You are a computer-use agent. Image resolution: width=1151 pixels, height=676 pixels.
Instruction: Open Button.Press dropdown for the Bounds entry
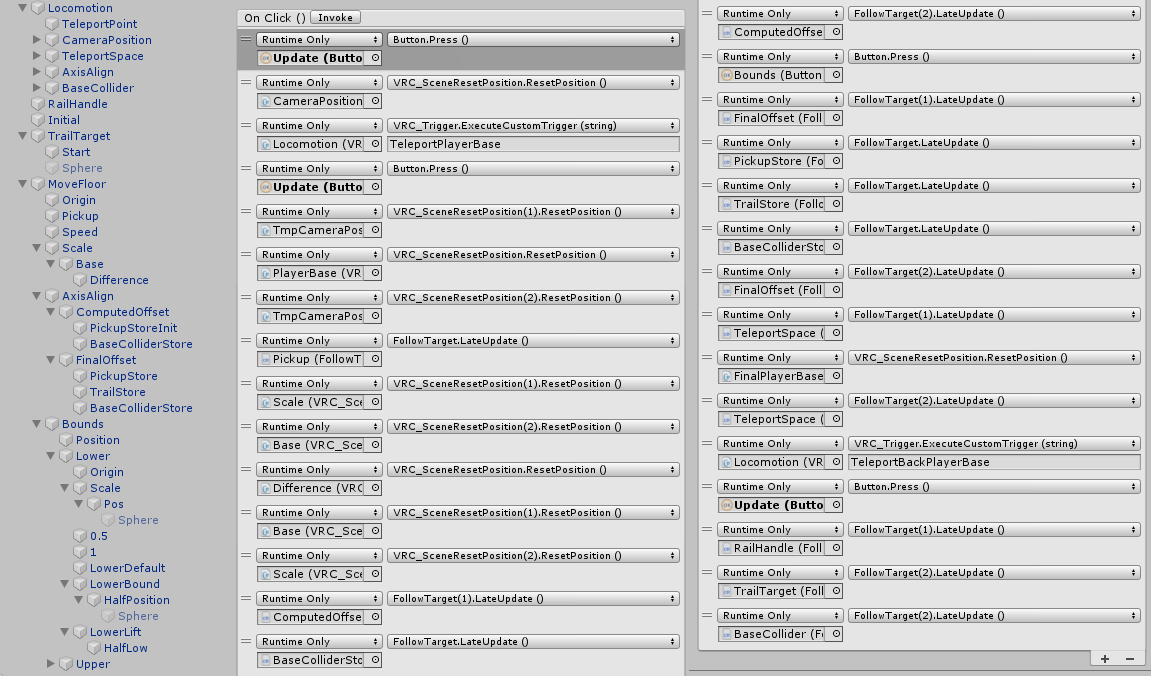994,57
